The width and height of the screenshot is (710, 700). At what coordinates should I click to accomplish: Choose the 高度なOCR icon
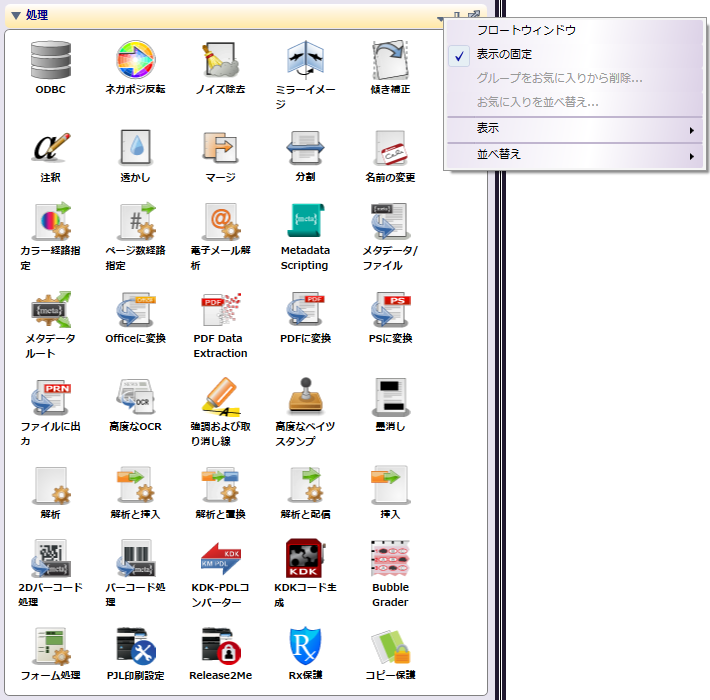pos(135,398)
